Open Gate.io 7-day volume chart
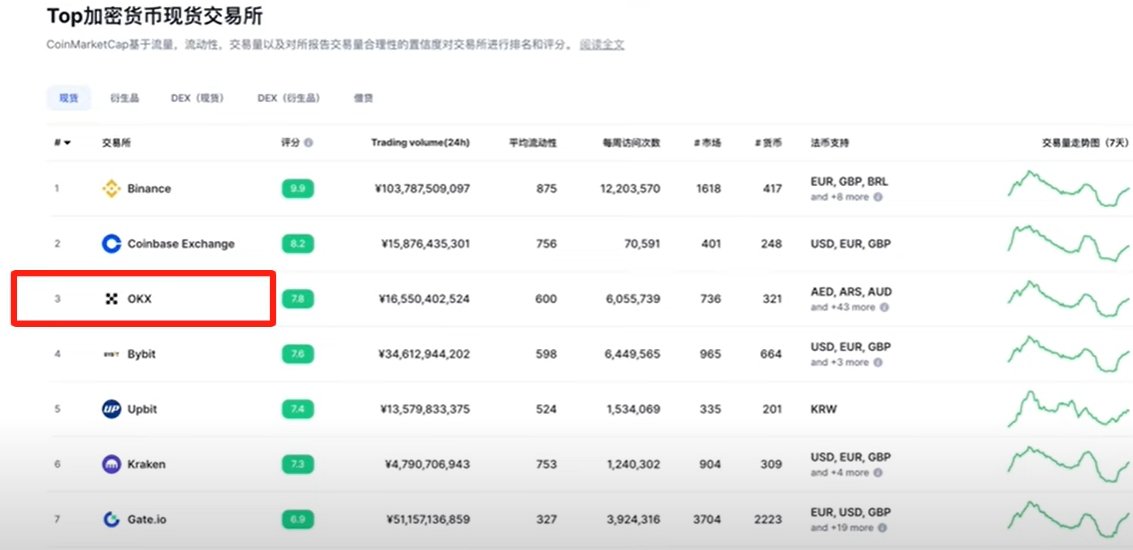The image size is (1133, 550). (x=1068, y=519)
